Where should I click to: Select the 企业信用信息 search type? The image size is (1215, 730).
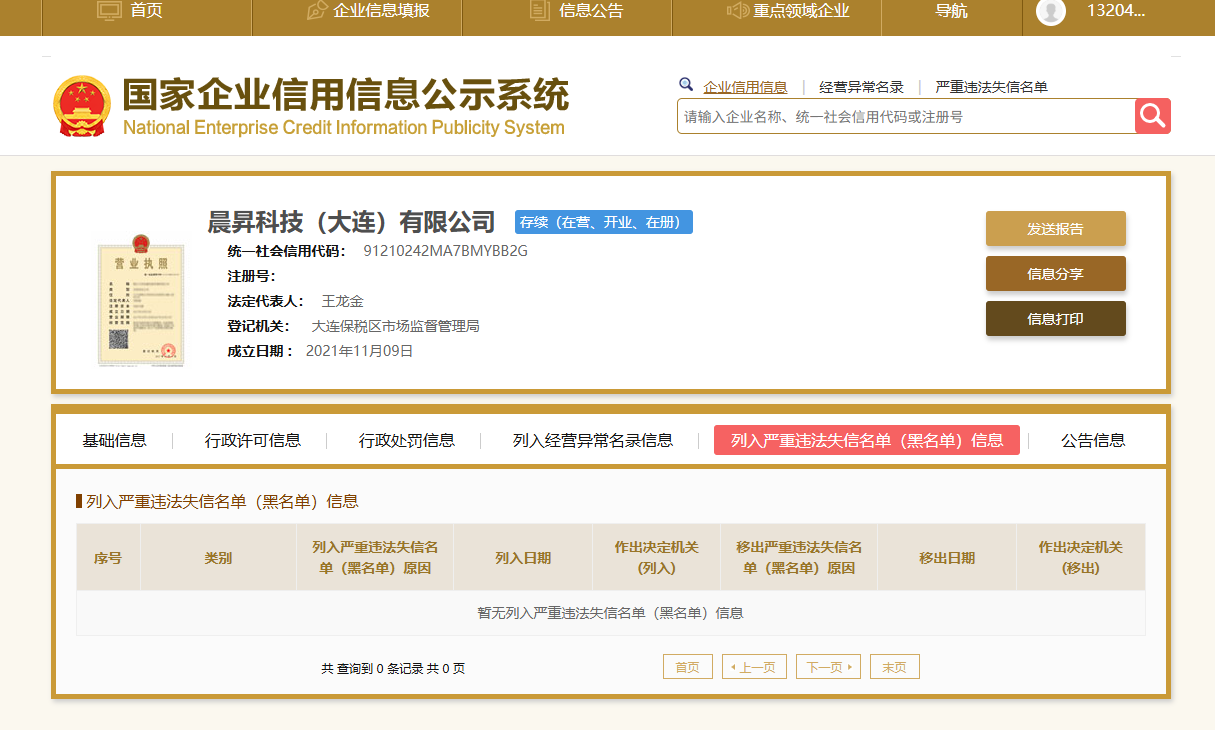pos(745,87)
